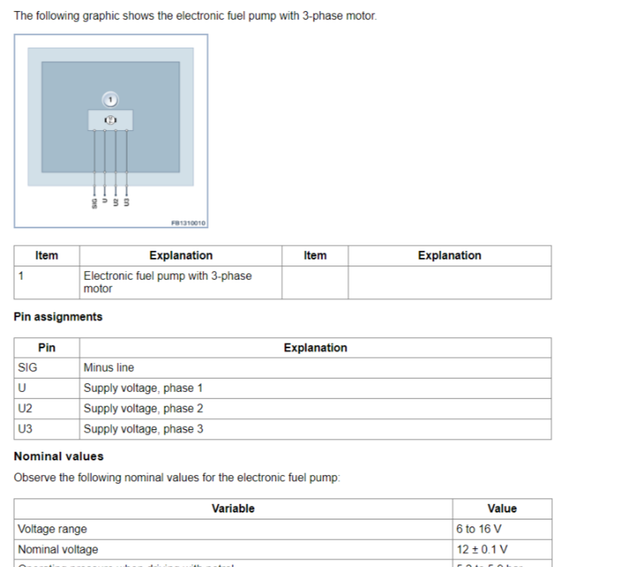Click the 'Voltage range' cell
Viewport: 640px width, 567px height.
coord(233,529)
